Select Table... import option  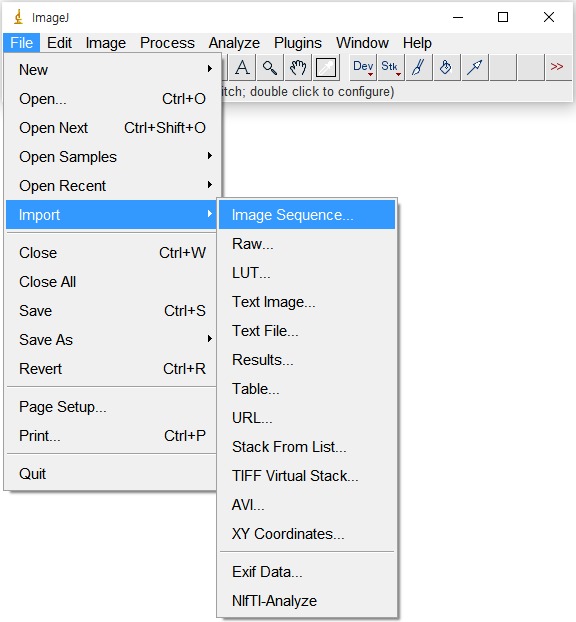[x=307, y=389]
